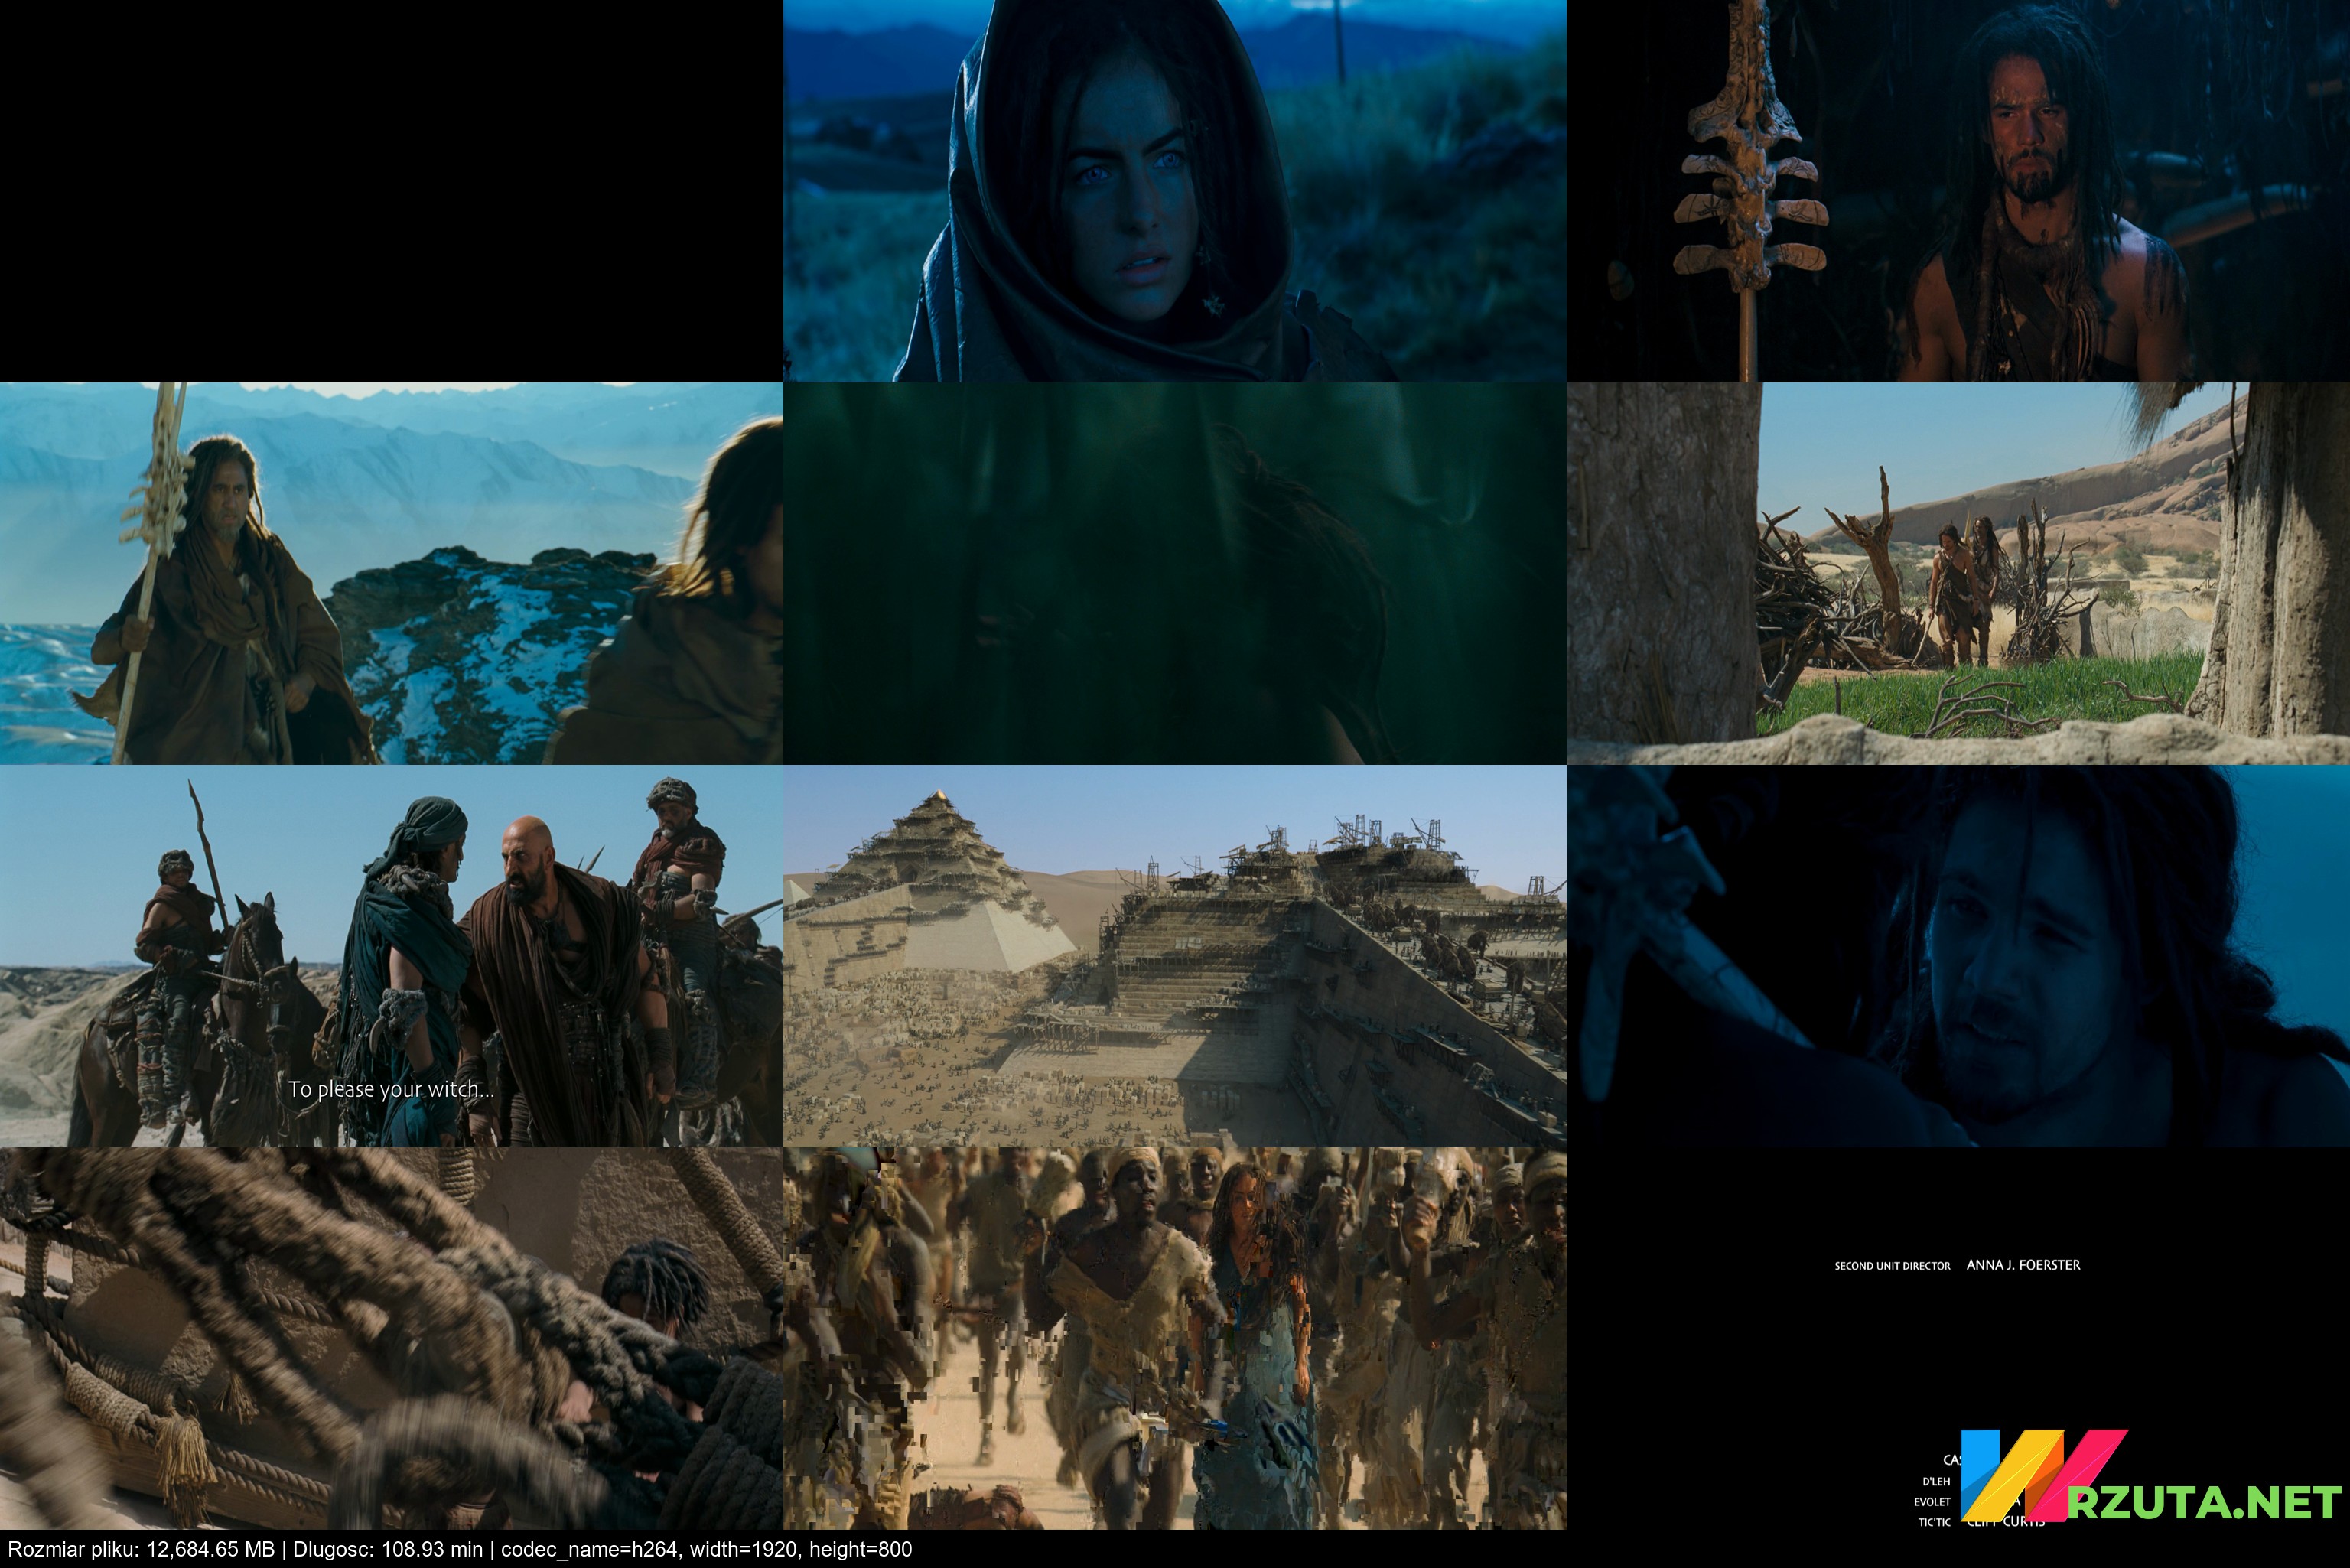This screenshot has height=1568, width=2350.
Task: Select the snowy mountain staff-bearer thumbnail
Action: pos(391,573)
